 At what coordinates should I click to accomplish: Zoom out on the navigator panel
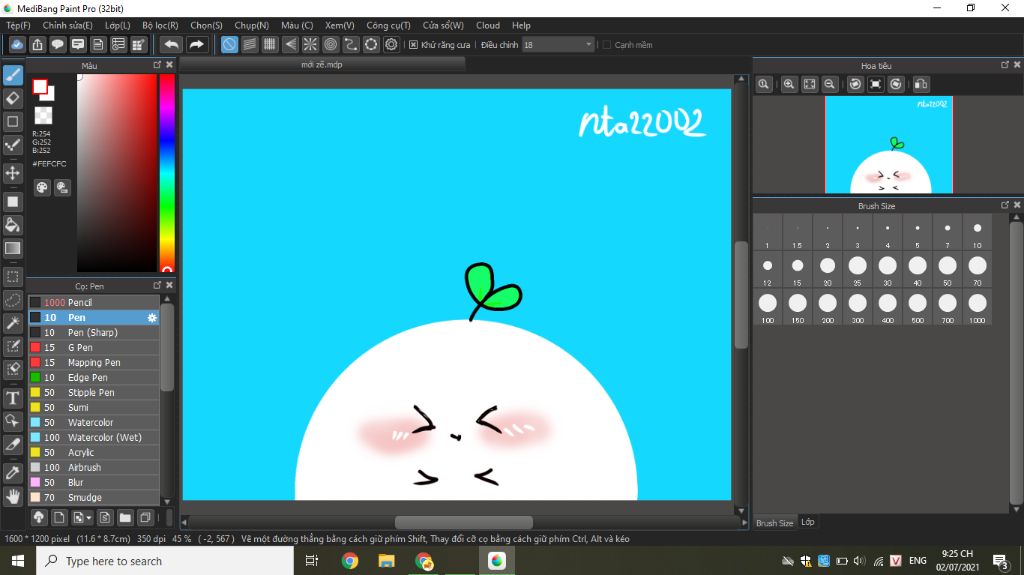coord(829,84)
